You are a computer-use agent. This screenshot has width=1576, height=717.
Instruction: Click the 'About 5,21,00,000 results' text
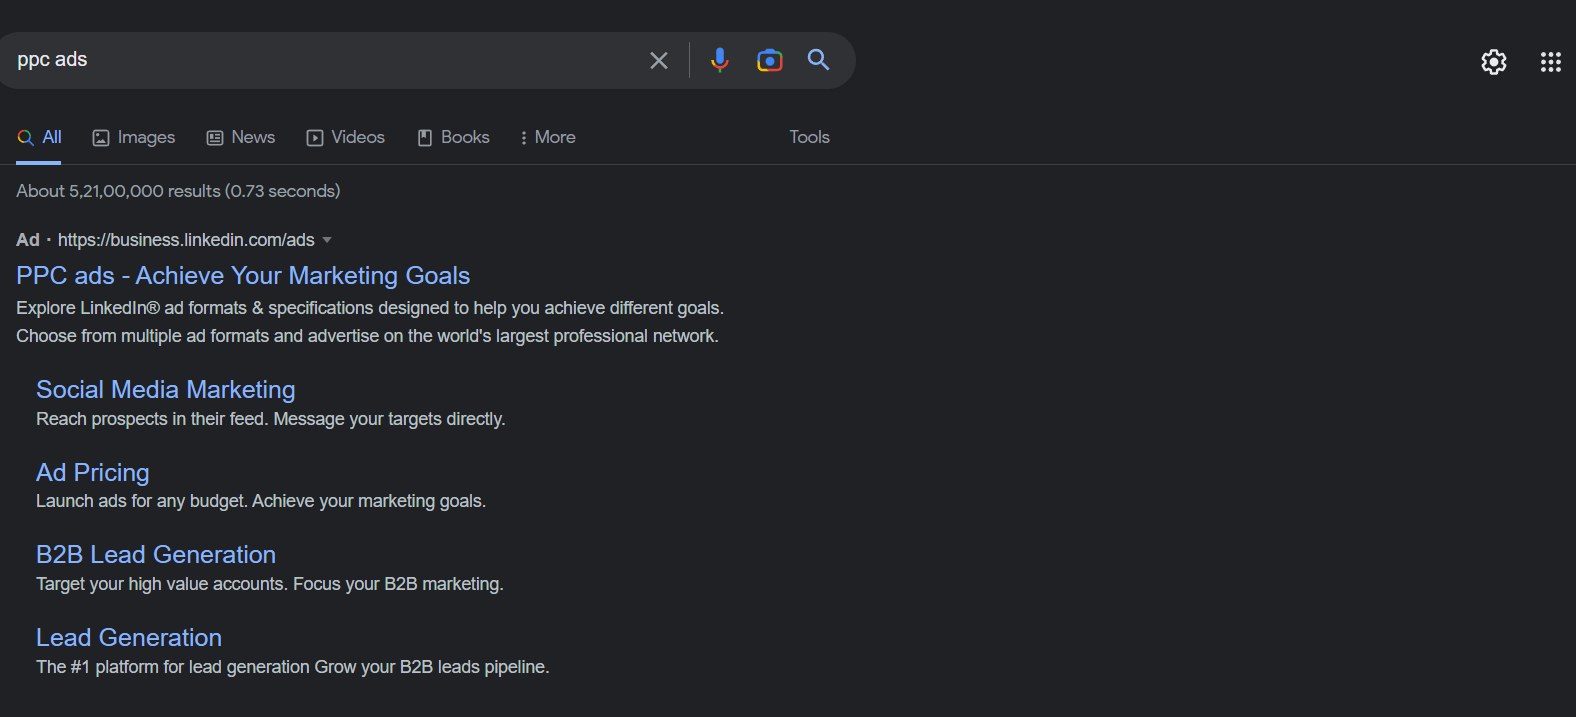178,191
